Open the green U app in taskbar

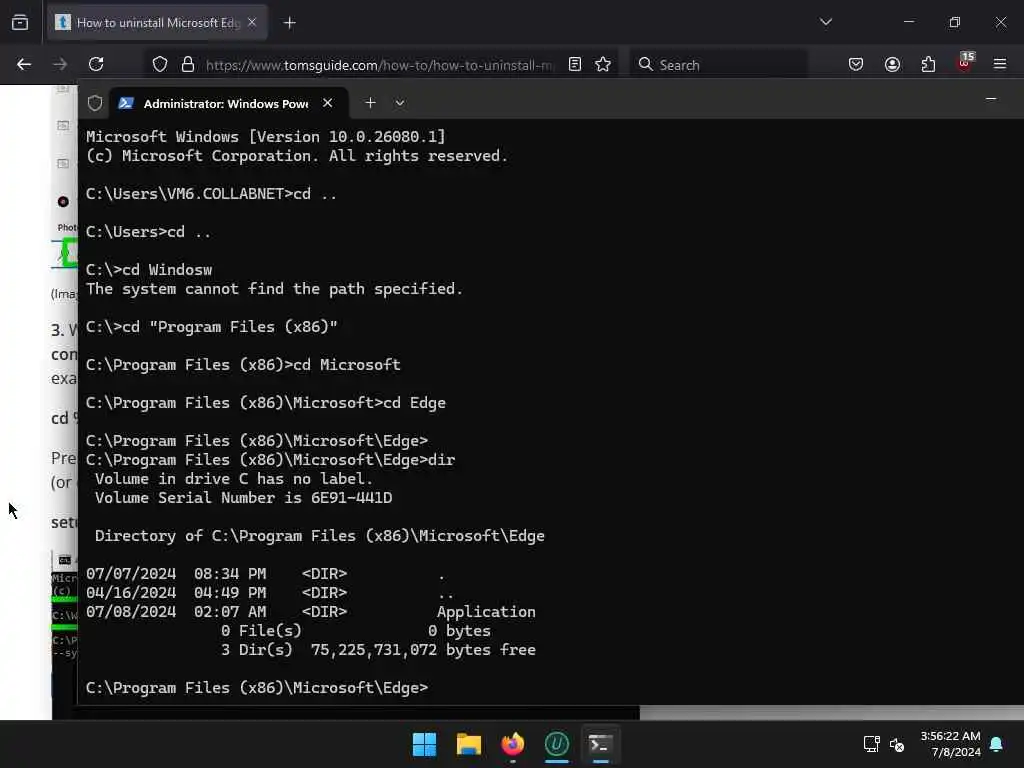pos(556,744)
